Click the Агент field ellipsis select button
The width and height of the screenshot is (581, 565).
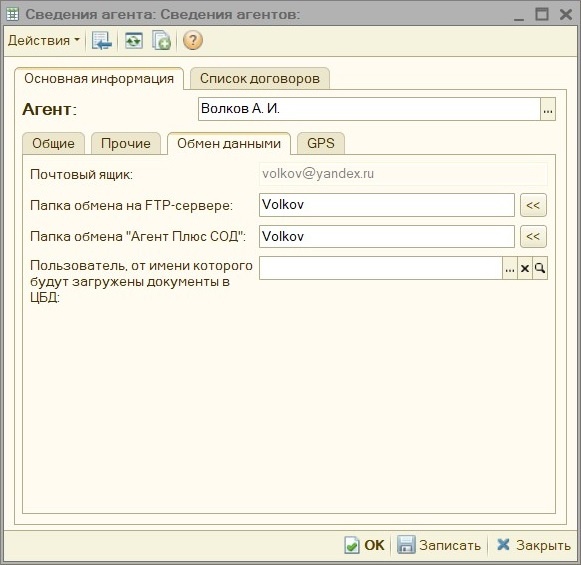(x=548, y=109)
